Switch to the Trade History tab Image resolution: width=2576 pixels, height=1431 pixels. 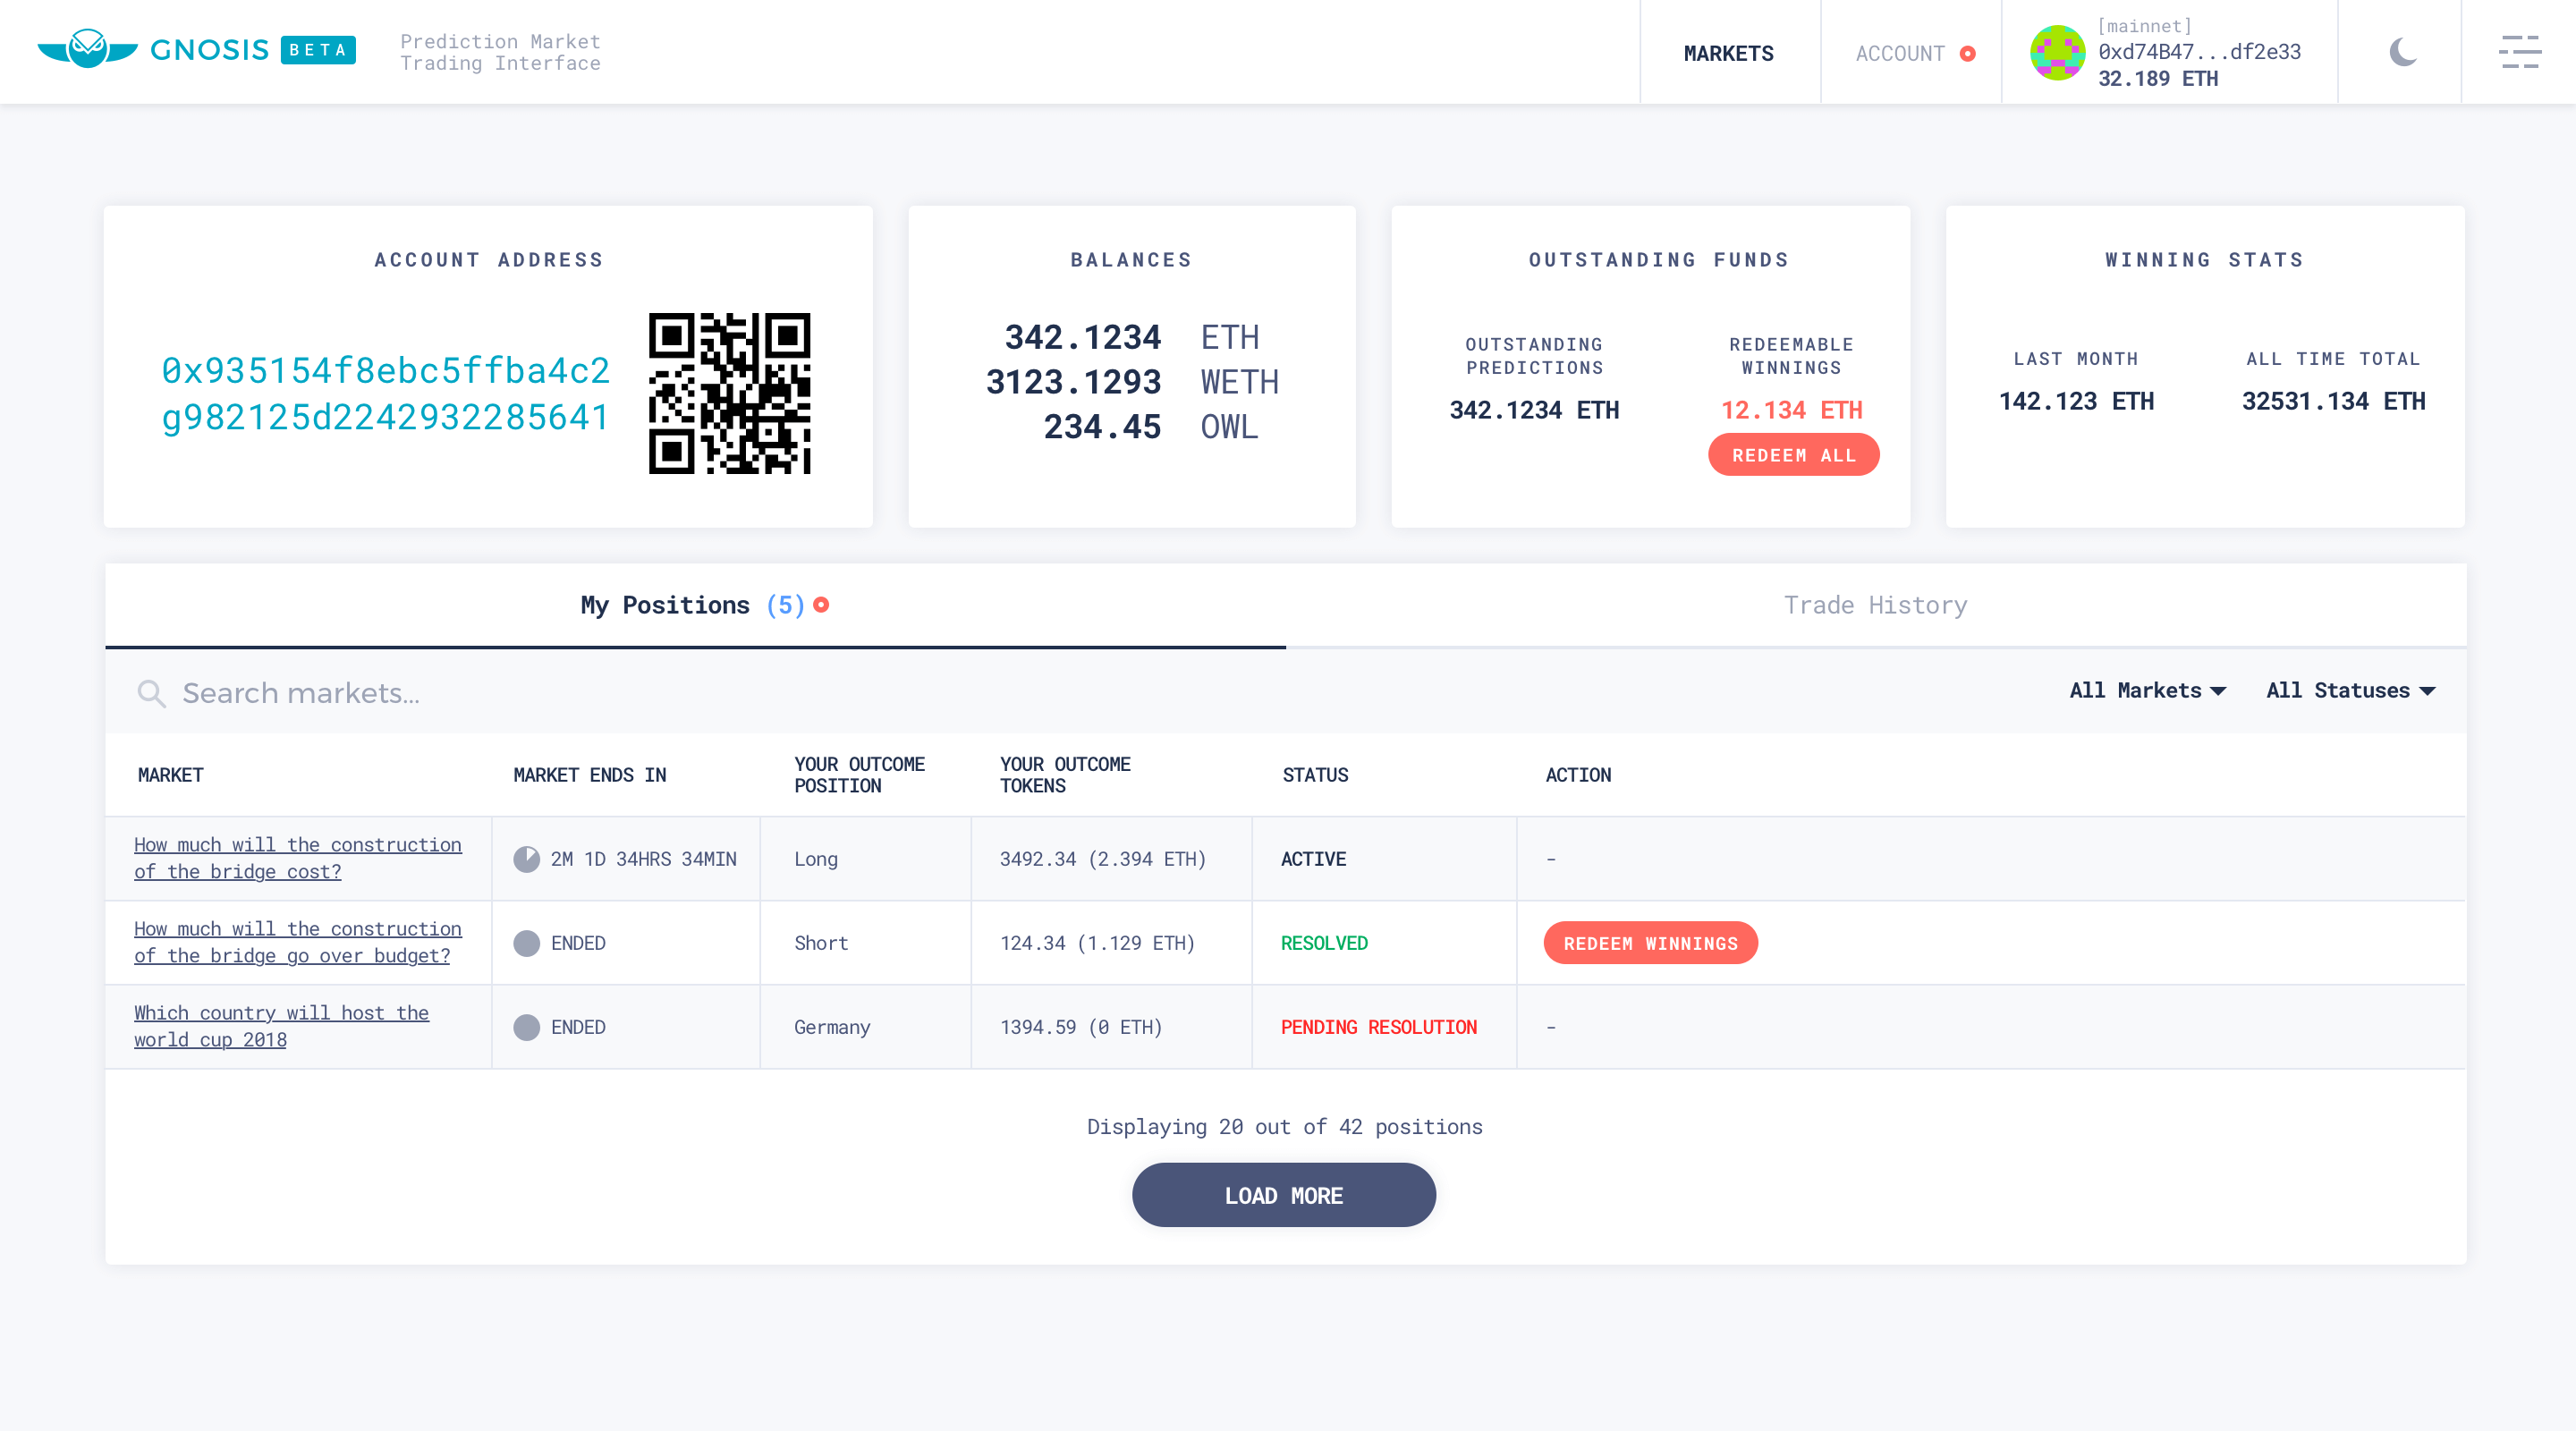pyautogui.click(x=1875, y=605)
